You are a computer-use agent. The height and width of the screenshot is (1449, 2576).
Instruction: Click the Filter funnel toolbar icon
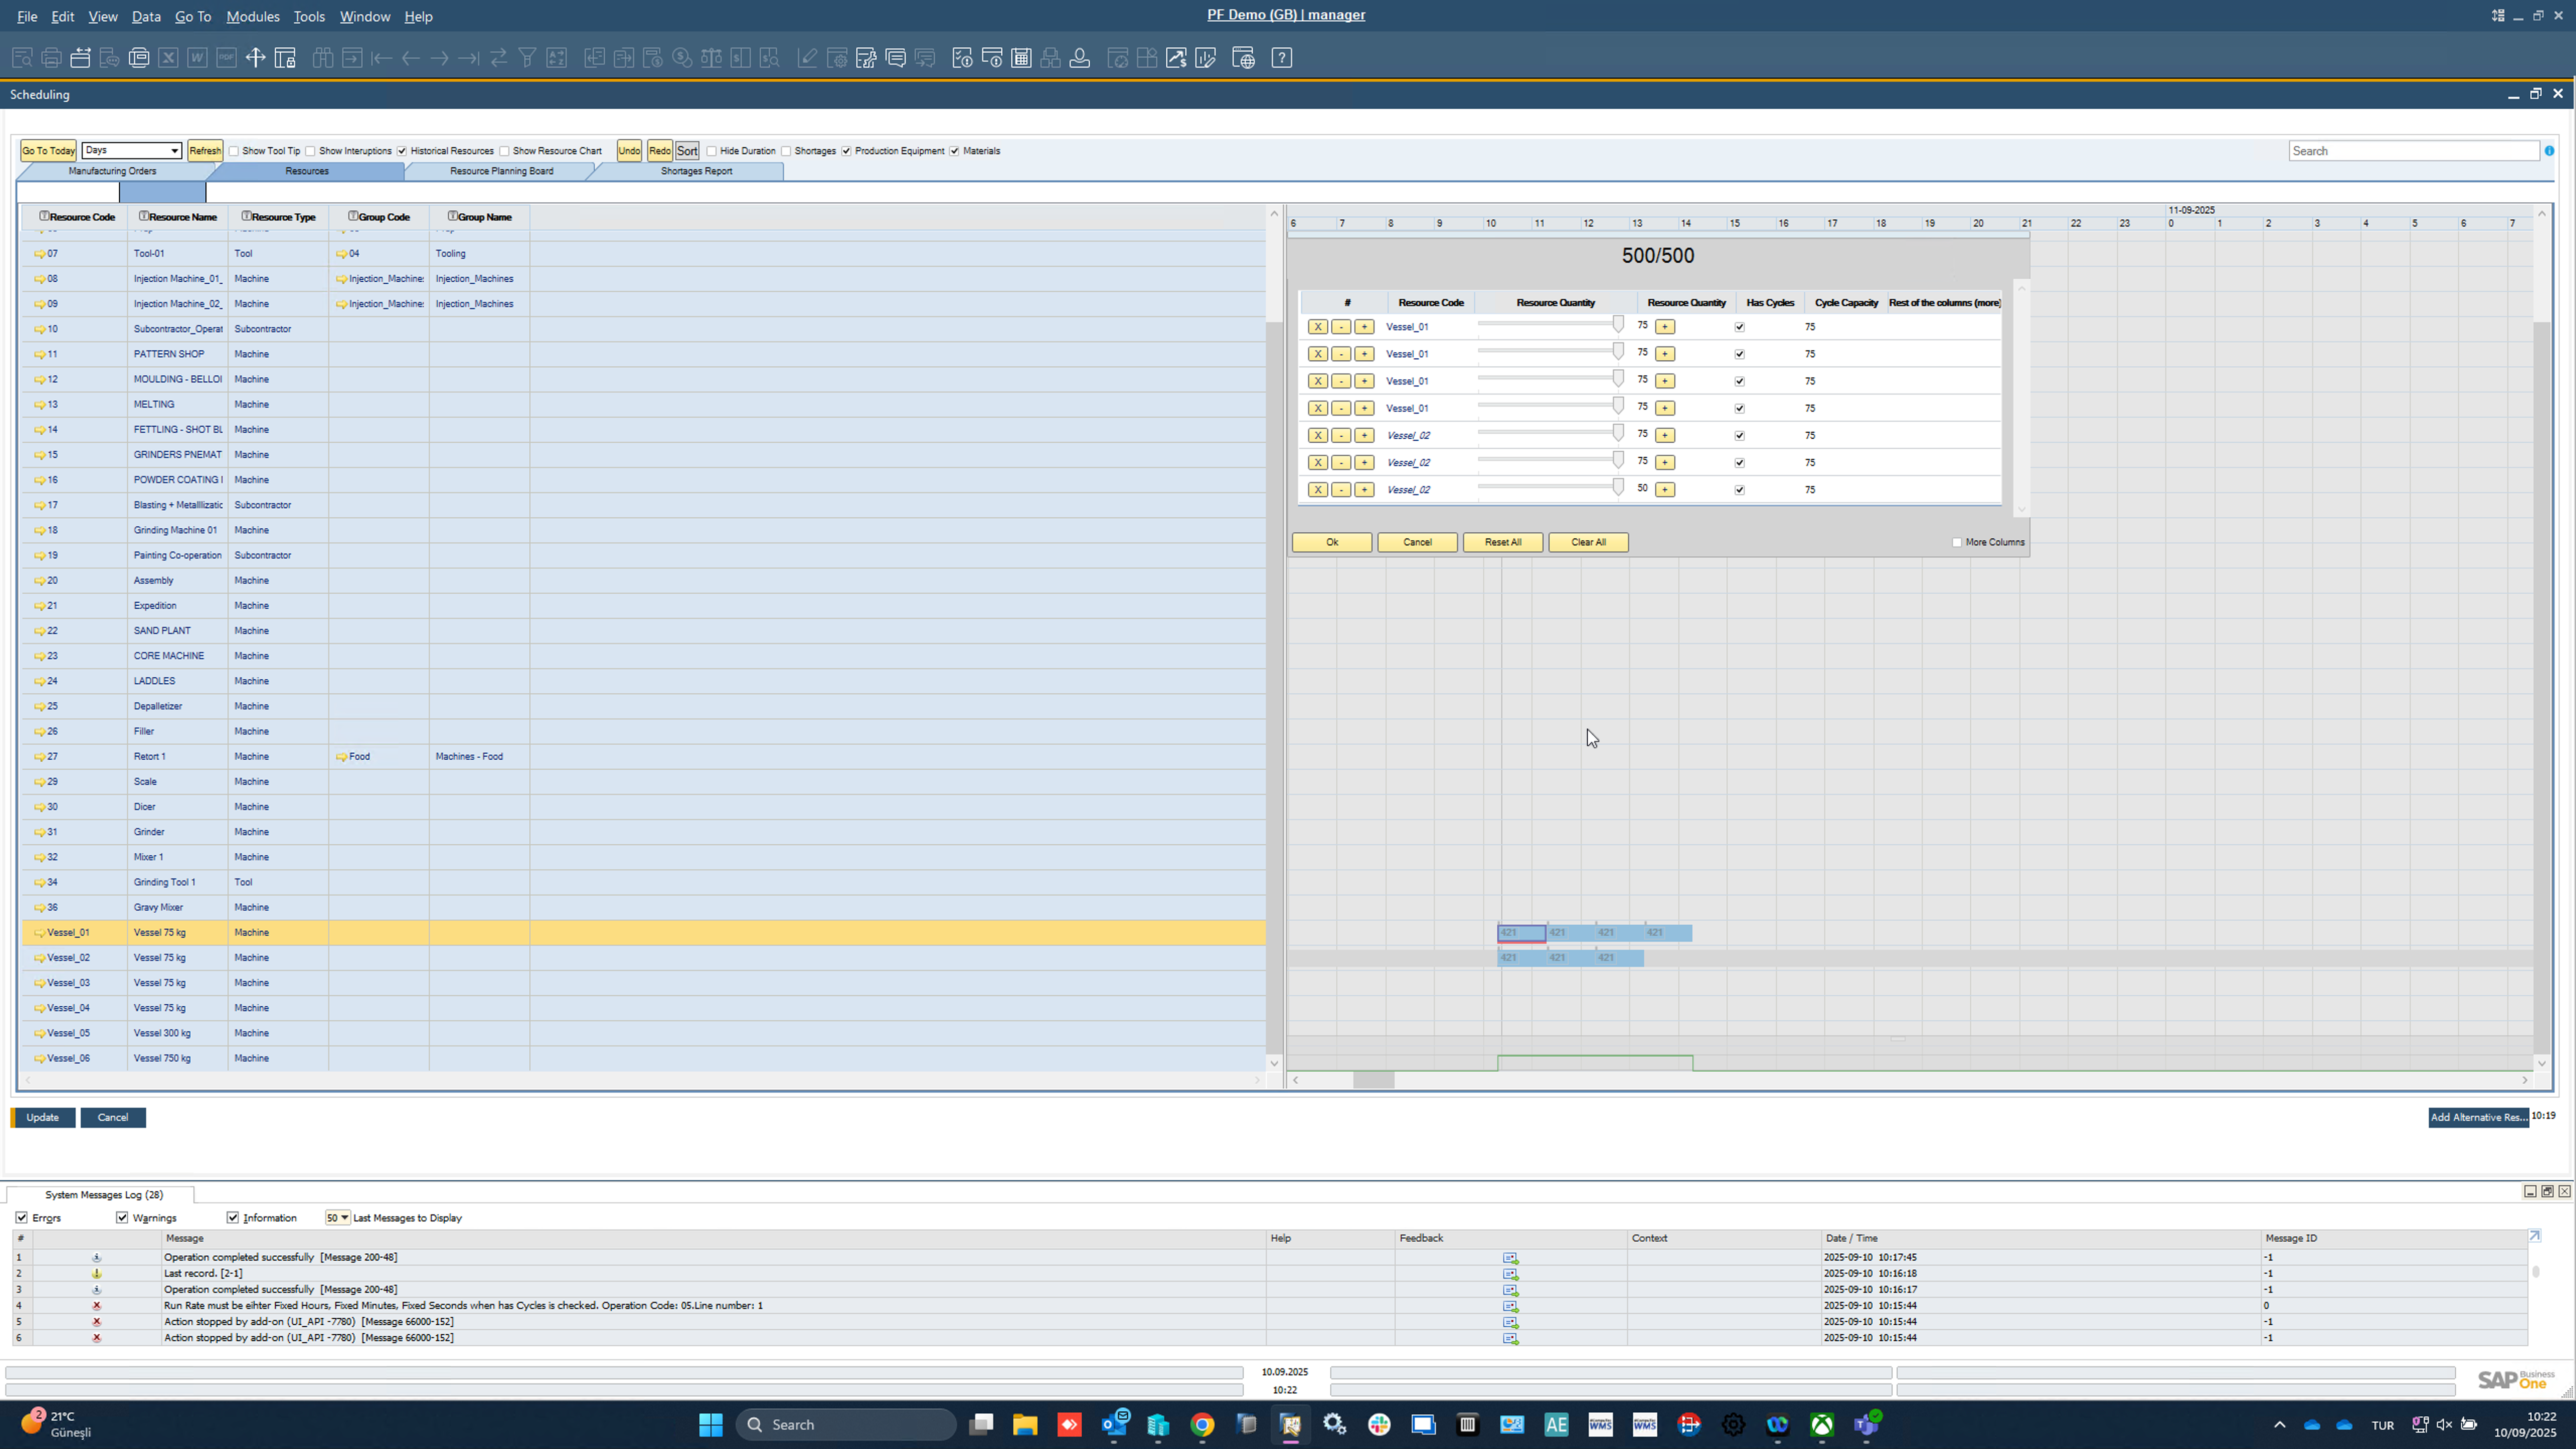tap(527, 58)
